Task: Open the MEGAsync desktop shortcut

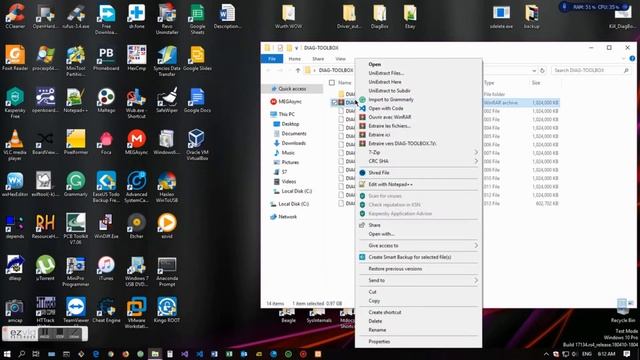Action: 136,142
